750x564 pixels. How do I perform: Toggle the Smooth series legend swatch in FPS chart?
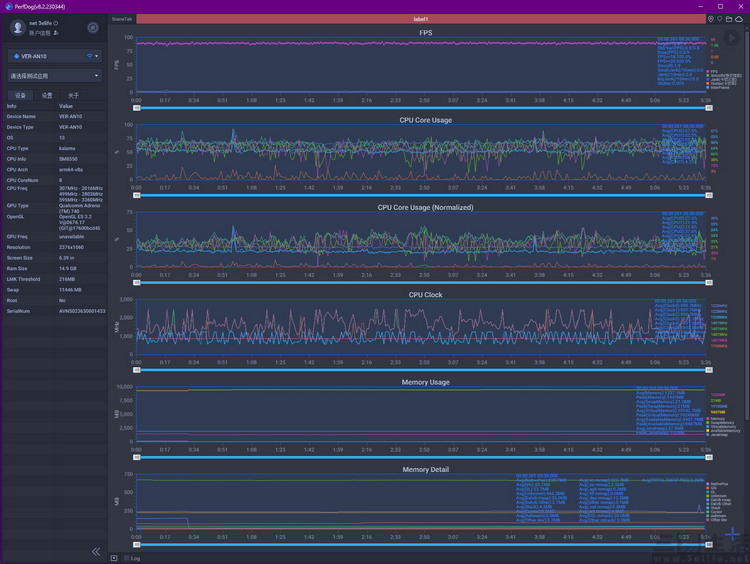(708, 75)
